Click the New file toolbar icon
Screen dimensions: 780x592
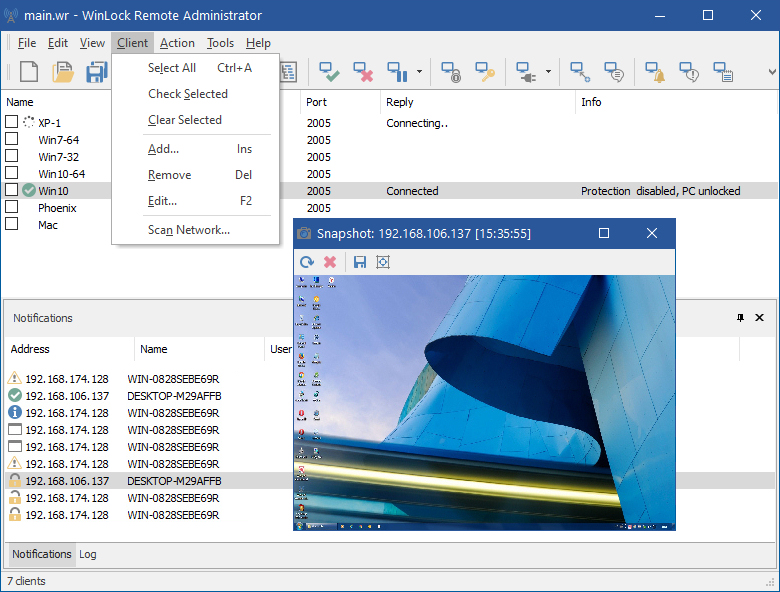(29, 72)
